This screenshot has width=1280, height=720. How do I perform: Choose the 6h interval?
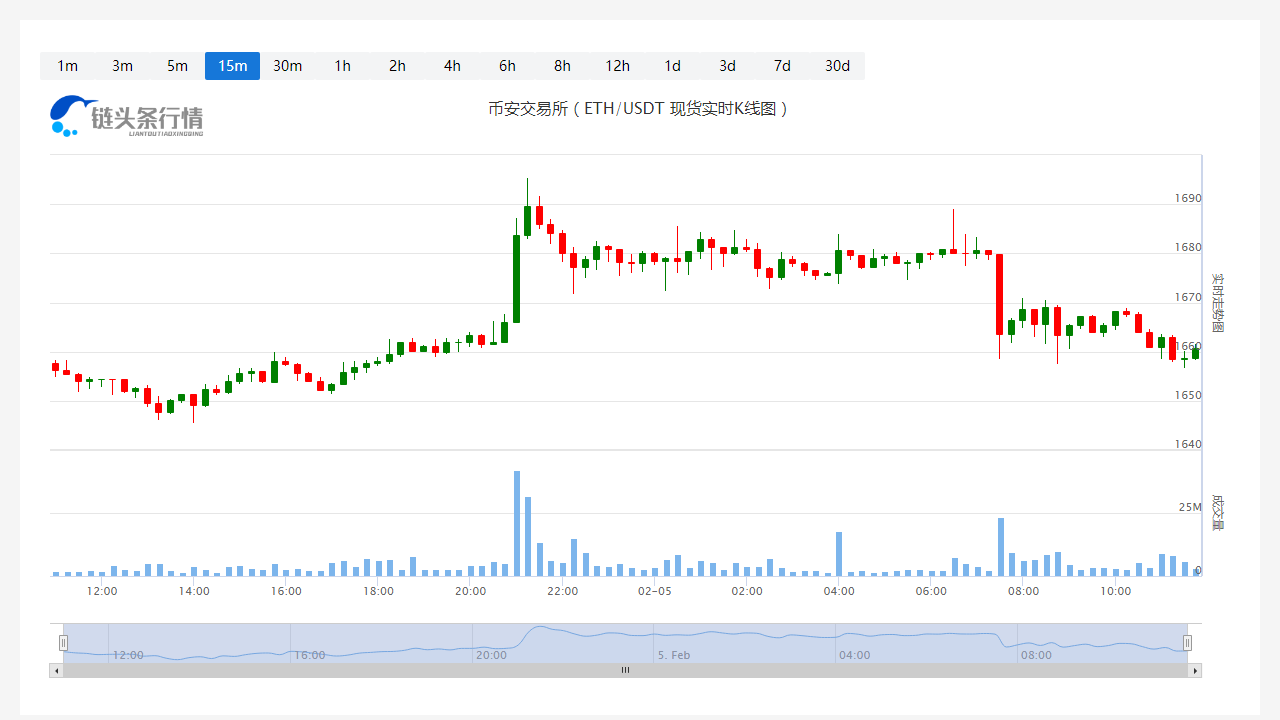tap(507, 66)
